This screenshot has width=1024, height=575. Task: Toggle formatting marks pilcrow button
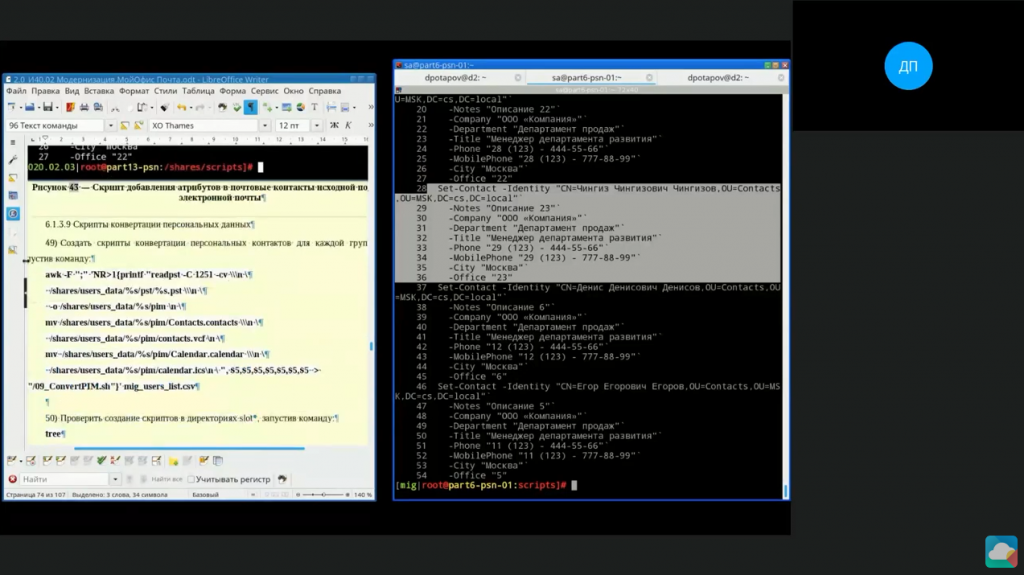(251, 107)
